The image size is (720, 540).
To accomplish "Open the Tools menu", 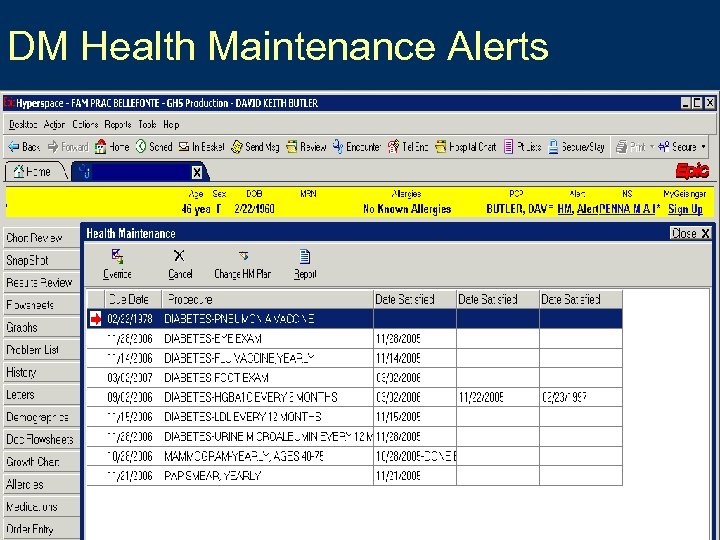I will pos(147,124).
